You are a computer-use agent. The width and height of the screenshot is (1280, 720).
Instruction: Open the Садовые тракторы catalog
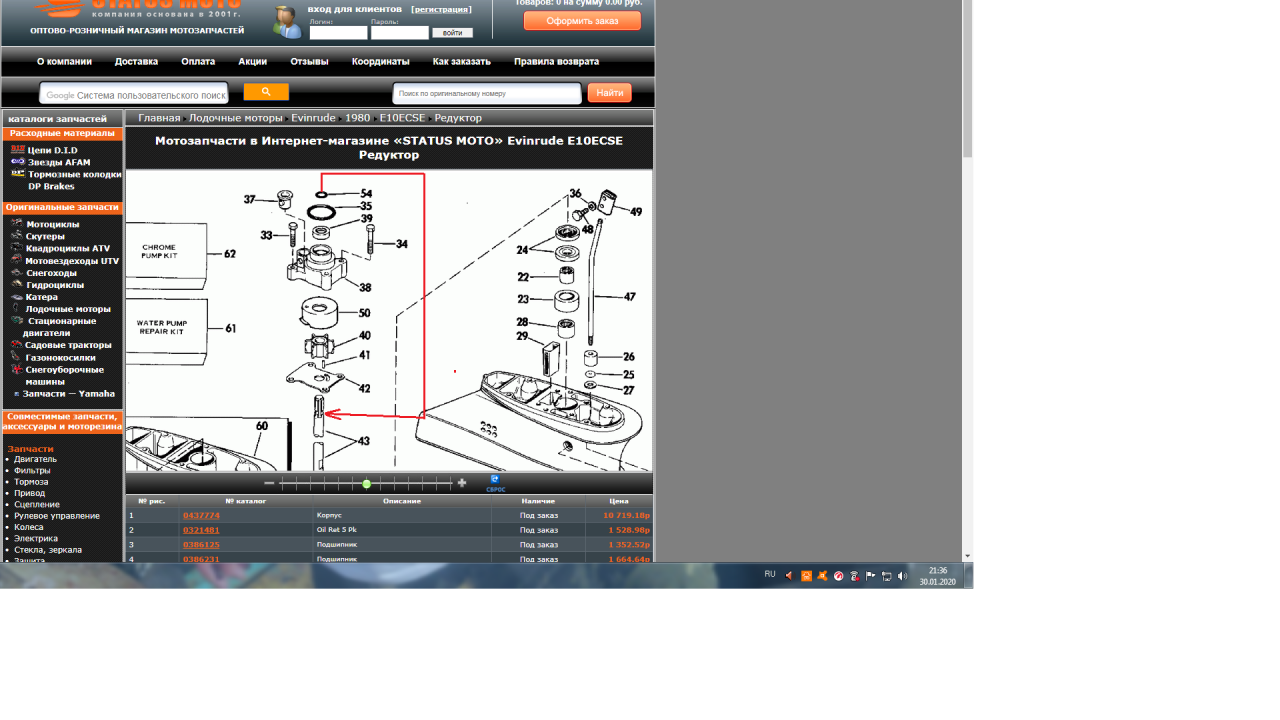click(69, 345)
